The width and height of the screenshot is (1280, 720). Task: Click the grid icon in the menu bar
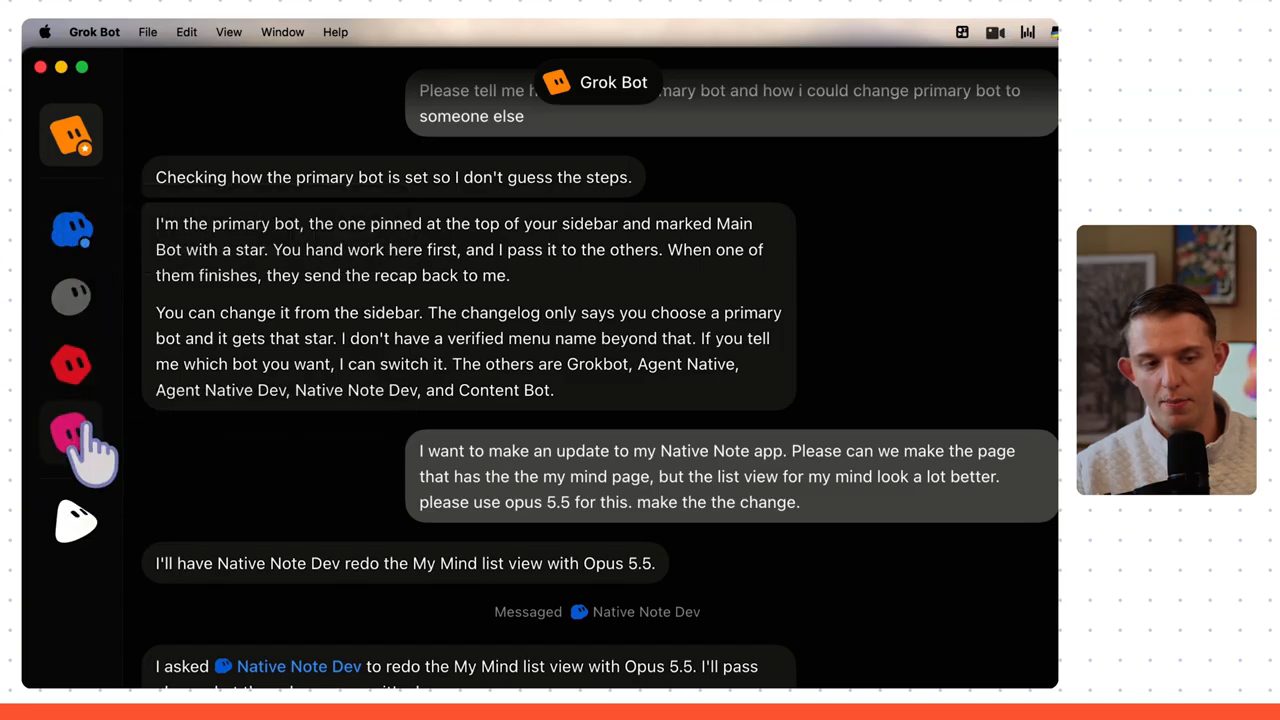[x=962, y=32]
